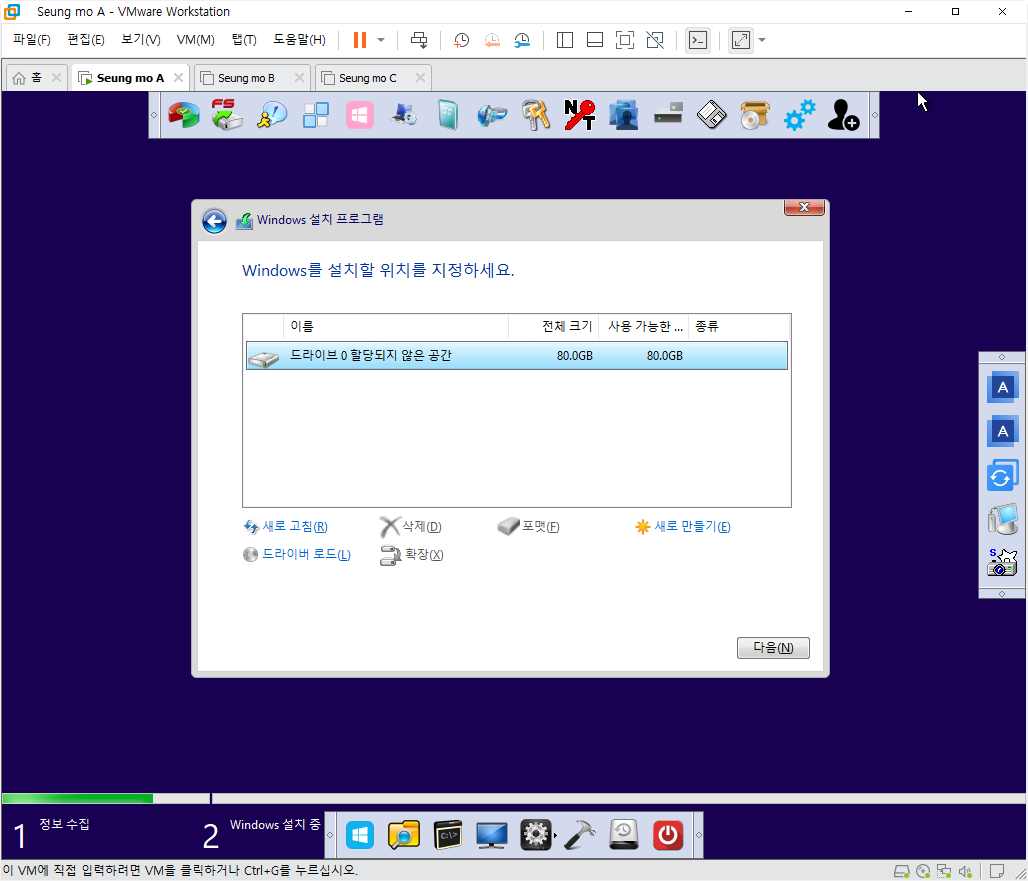Open the VM(M) menu
Screen dimensions: 1028x881
[x=195, y=40]
